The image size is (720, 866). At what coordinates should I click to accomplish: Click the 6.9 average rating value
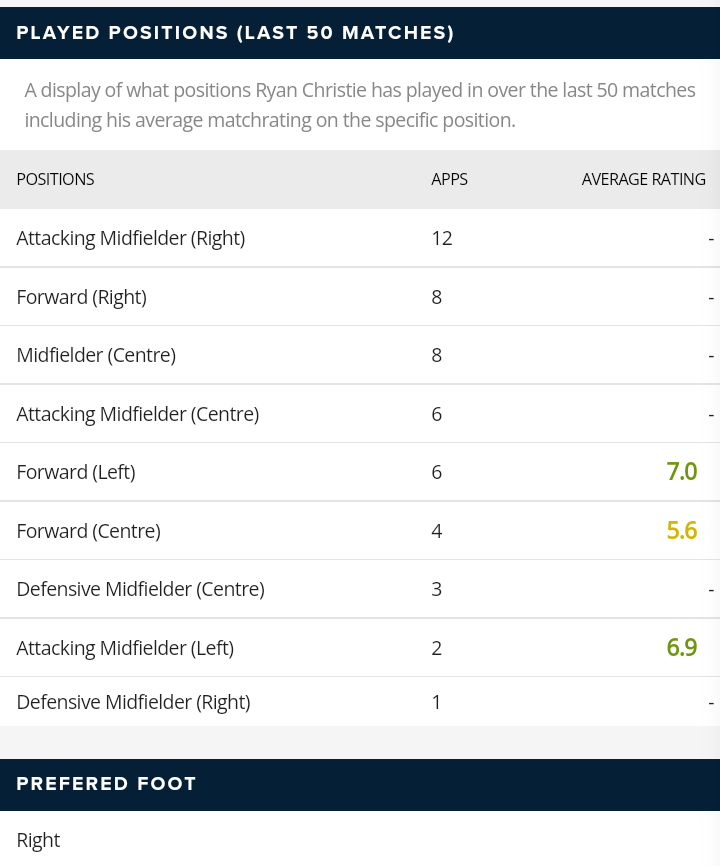point(681,648)
